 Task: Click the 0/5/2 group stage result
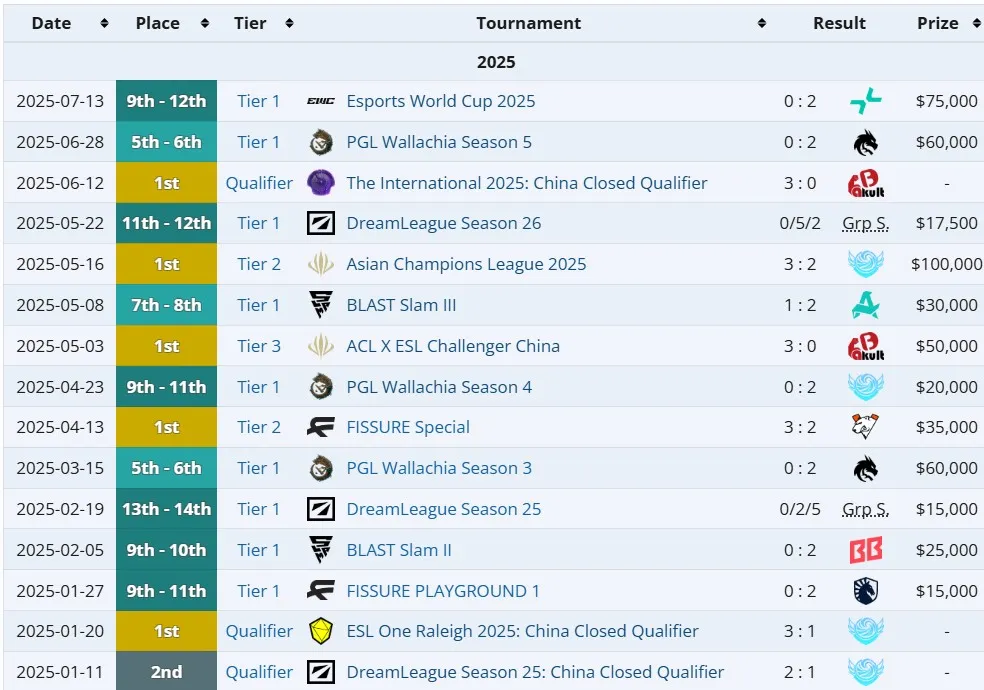coord(800,223)
